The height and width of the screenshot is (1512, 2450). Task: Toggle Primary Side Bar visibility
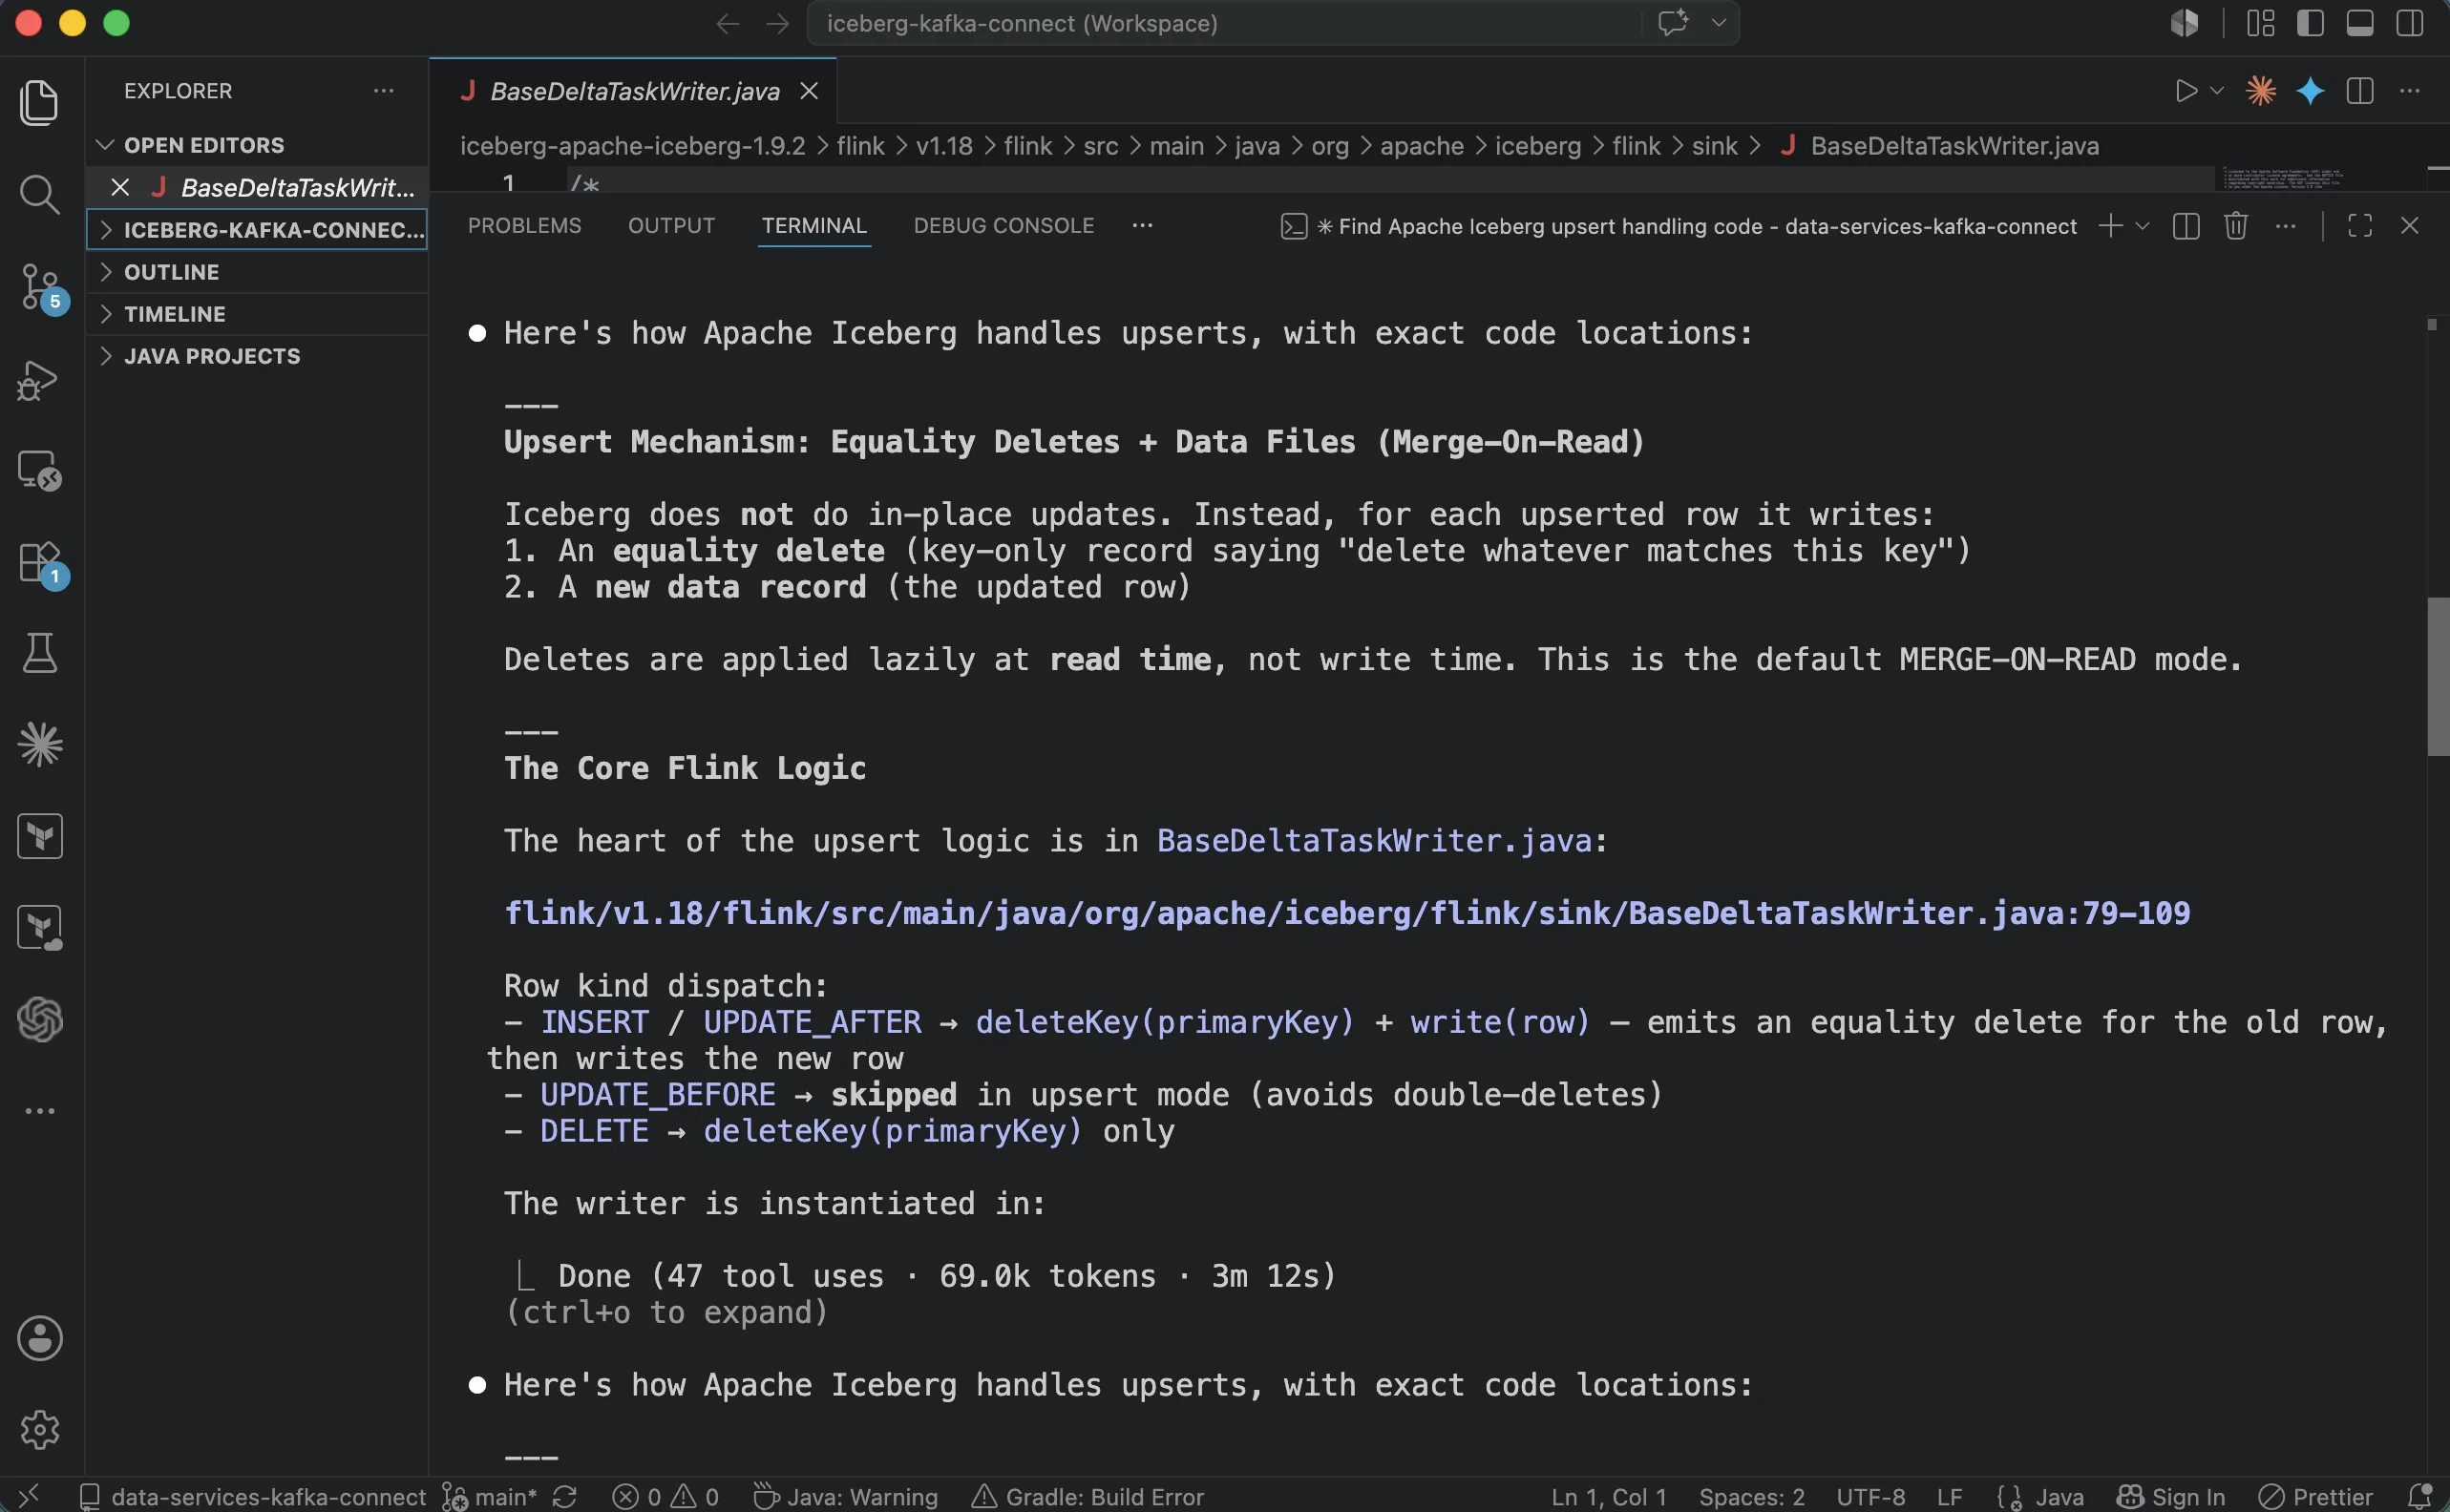(x=2310, y=23)
